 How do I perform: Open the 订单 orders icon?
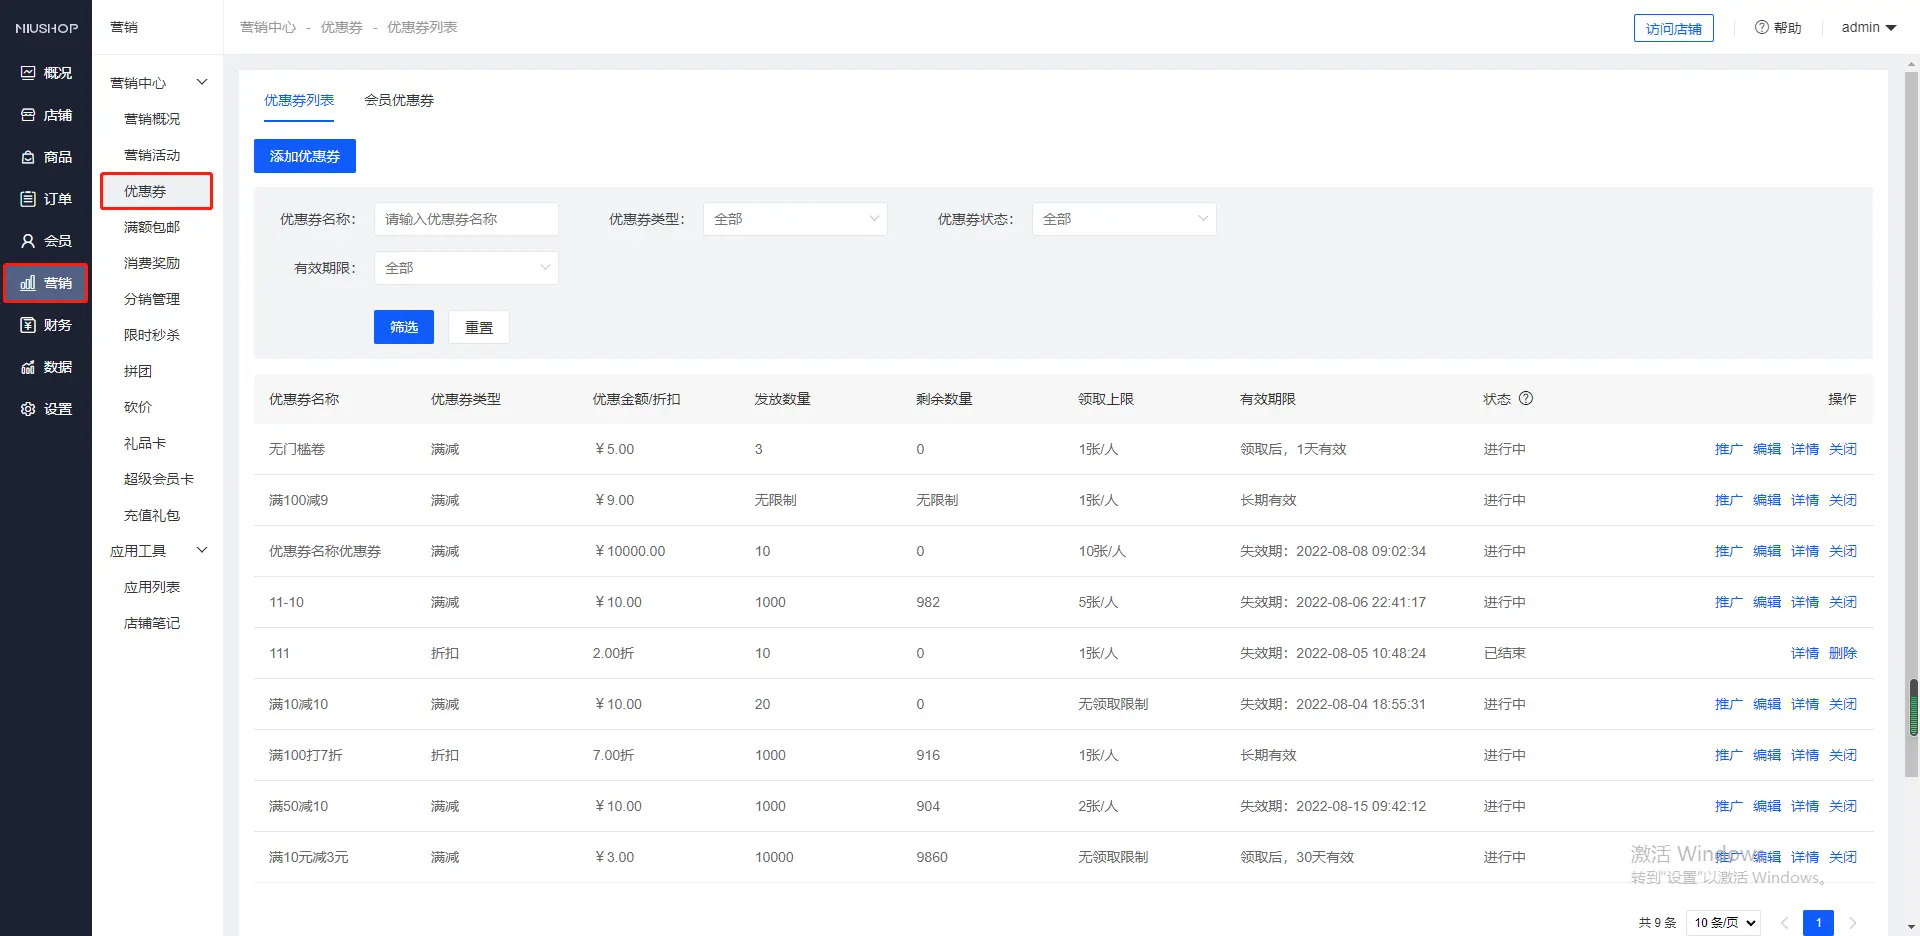click(x=28, y=199)
